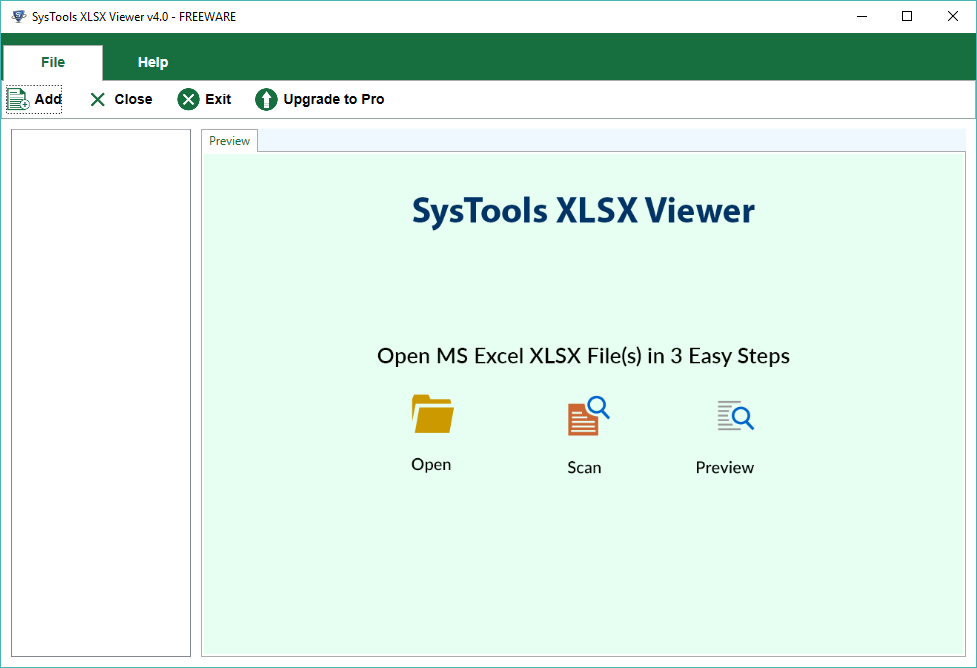Minimize the XLSX Viewer window
977x668 pixels.
[862, 16]
